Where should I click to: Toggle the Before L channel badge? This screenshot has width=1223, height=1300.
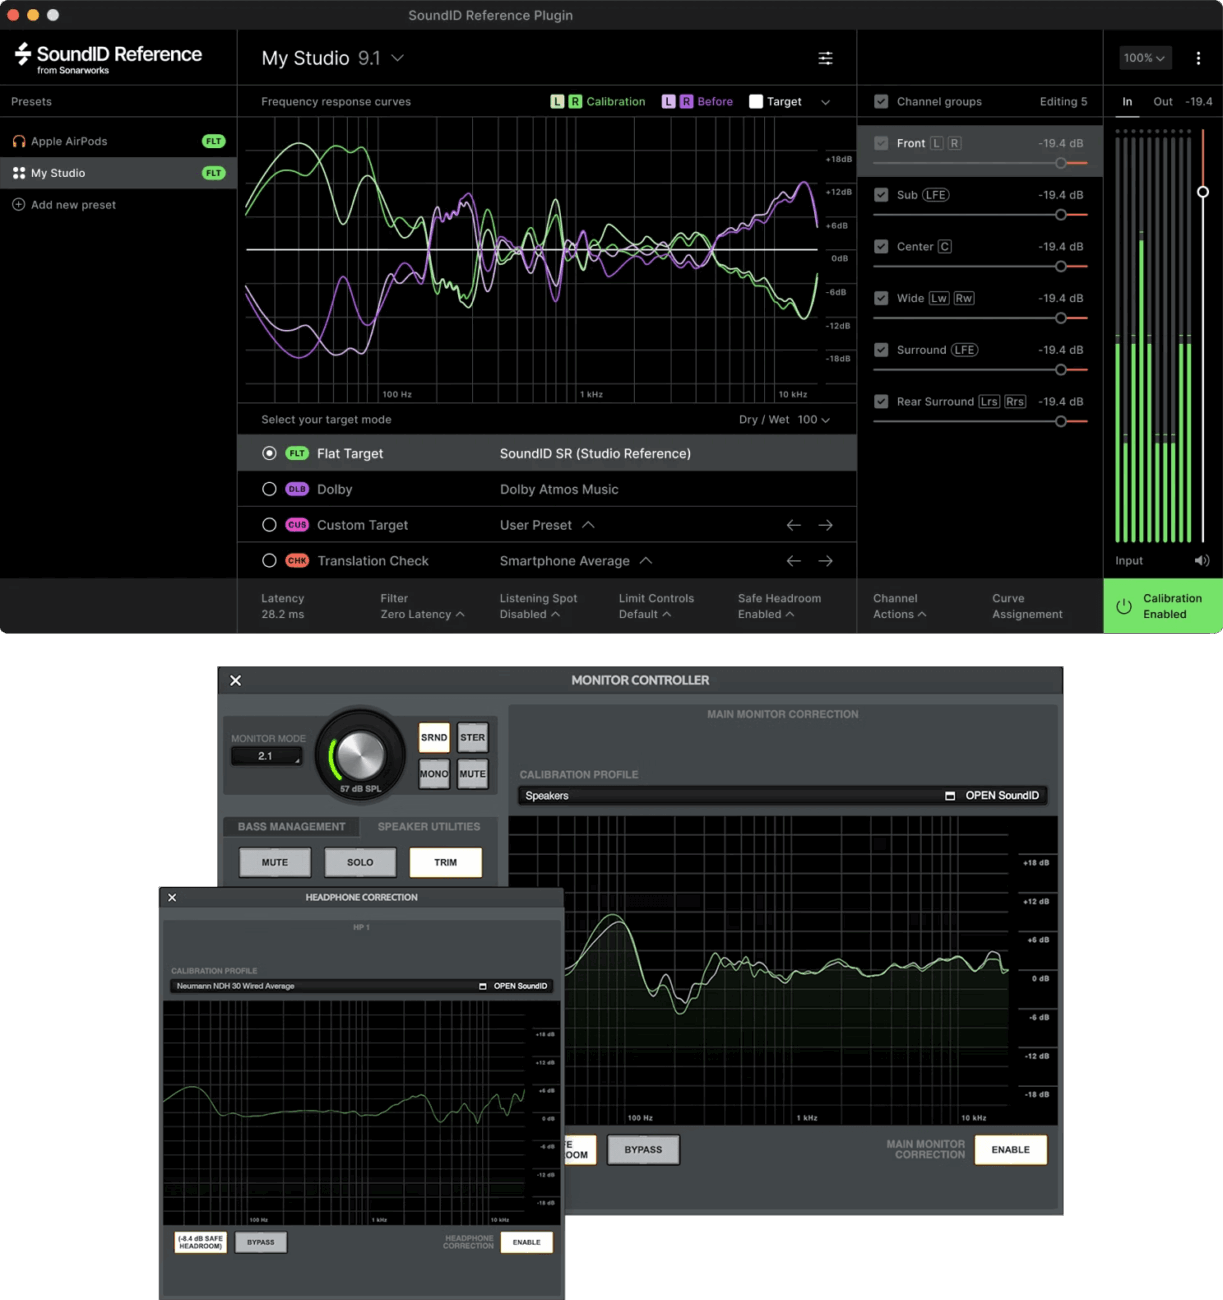click(x=668, y=101)
